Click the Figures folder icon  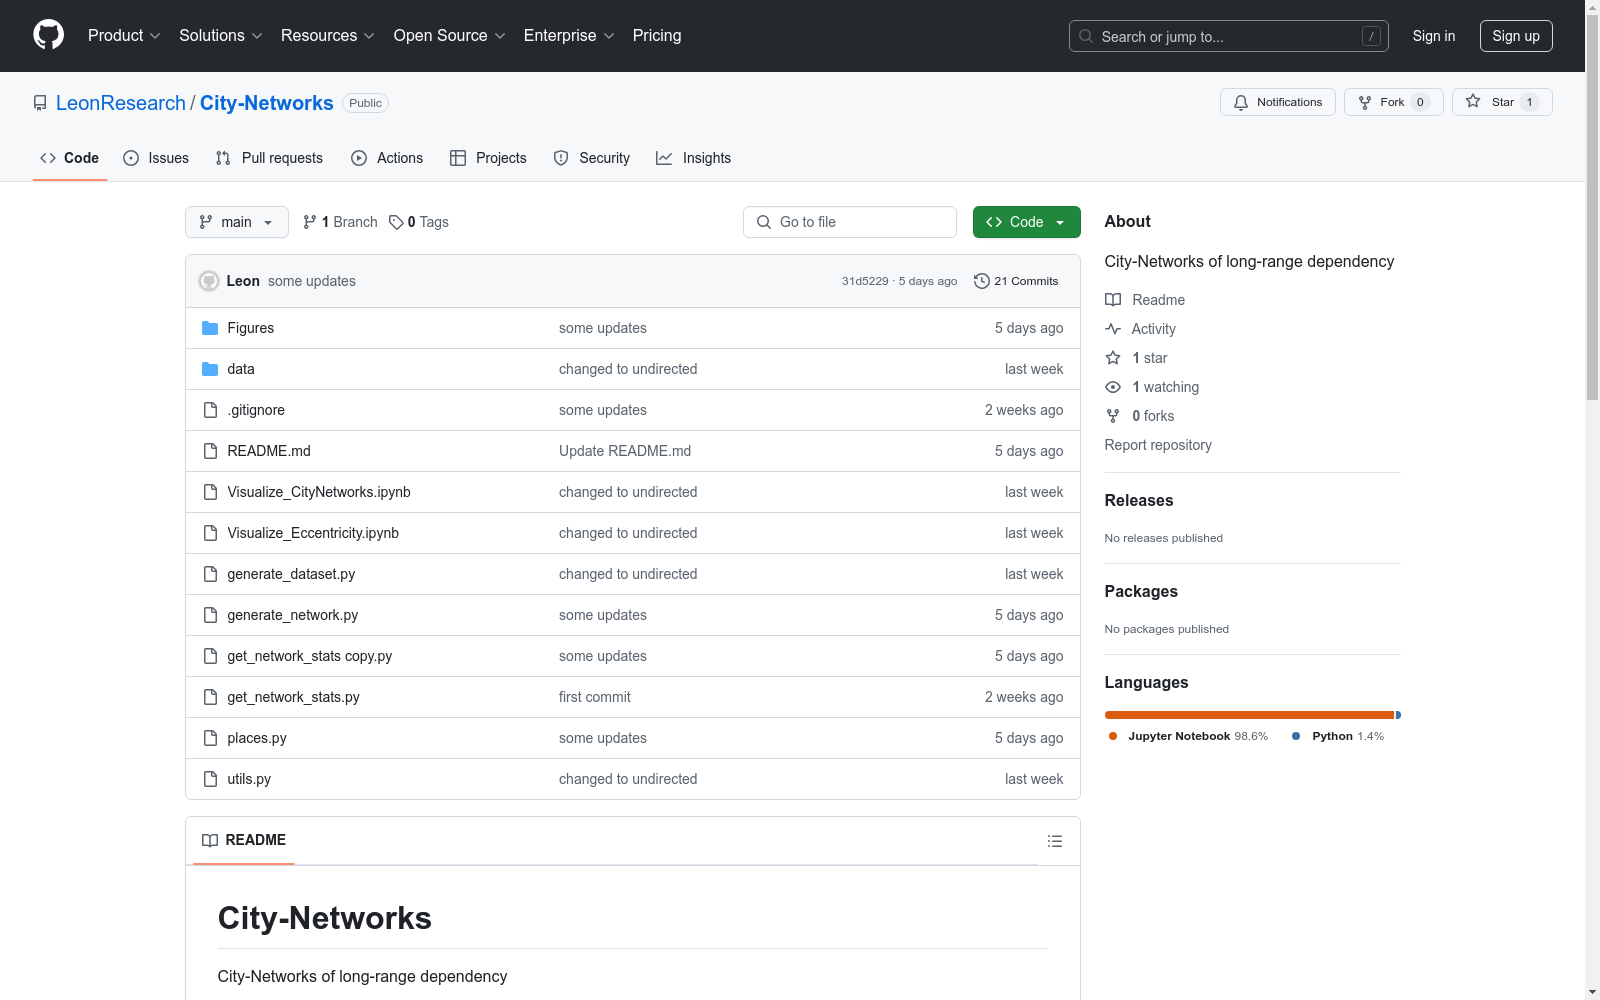pos(210,328)
